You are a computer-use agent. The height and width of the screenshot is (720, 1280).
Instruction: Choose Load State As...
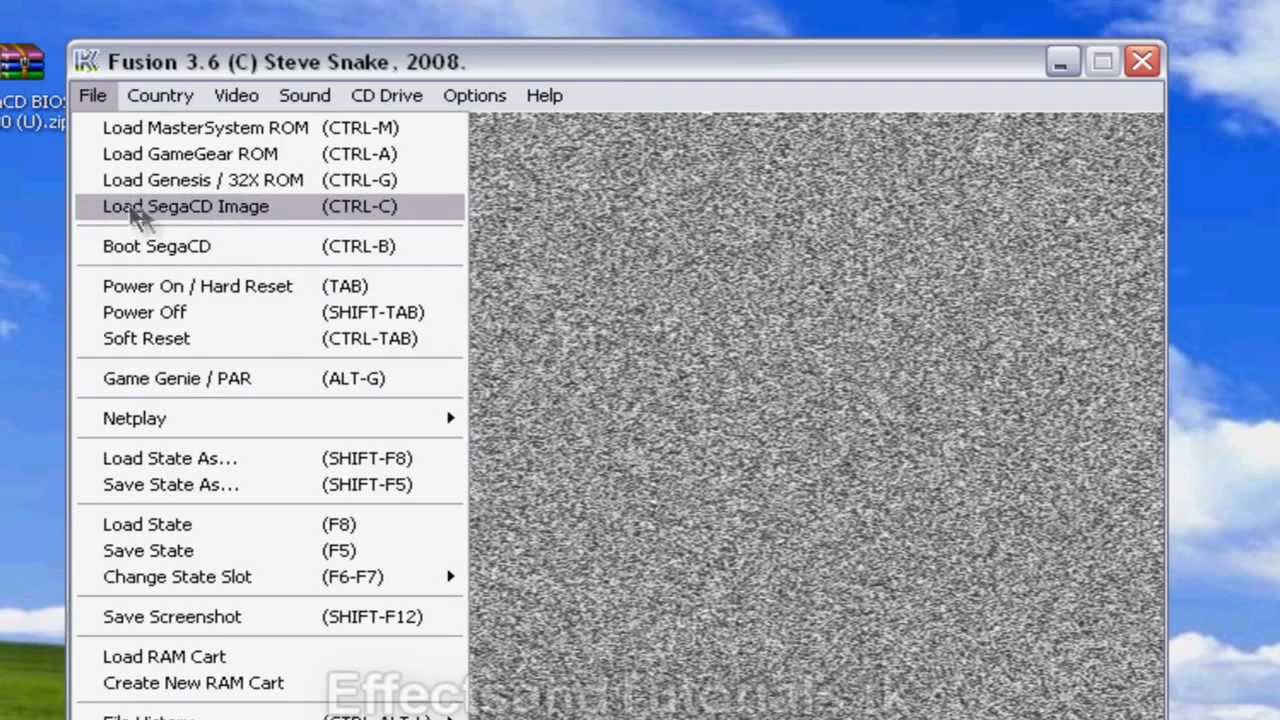click(270, 458)
